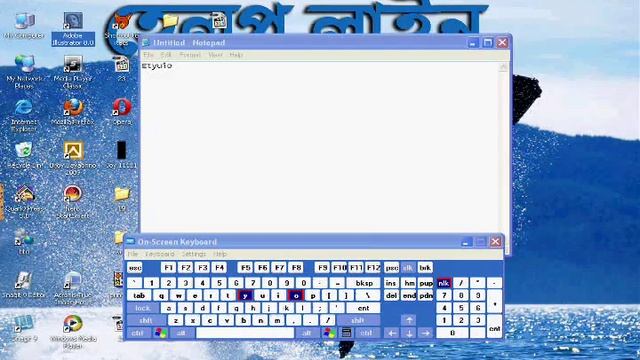Click the left arrow key
640x360 pixels.
point(392,333)
